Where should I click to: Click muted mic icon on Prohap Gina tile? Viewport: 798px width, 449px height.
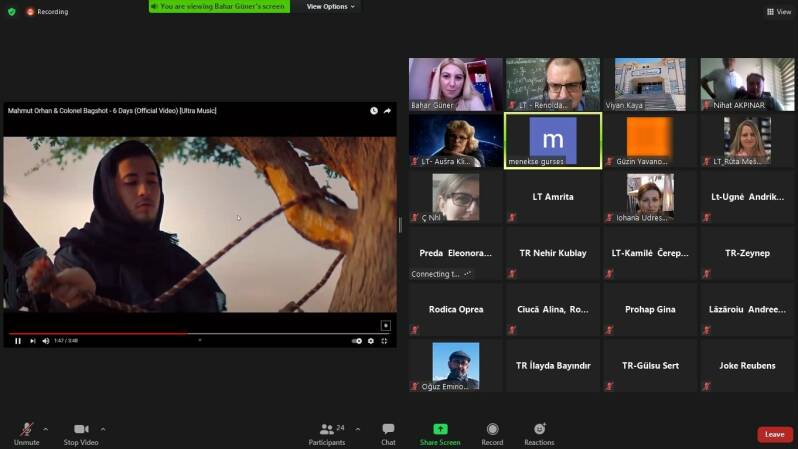609,330
